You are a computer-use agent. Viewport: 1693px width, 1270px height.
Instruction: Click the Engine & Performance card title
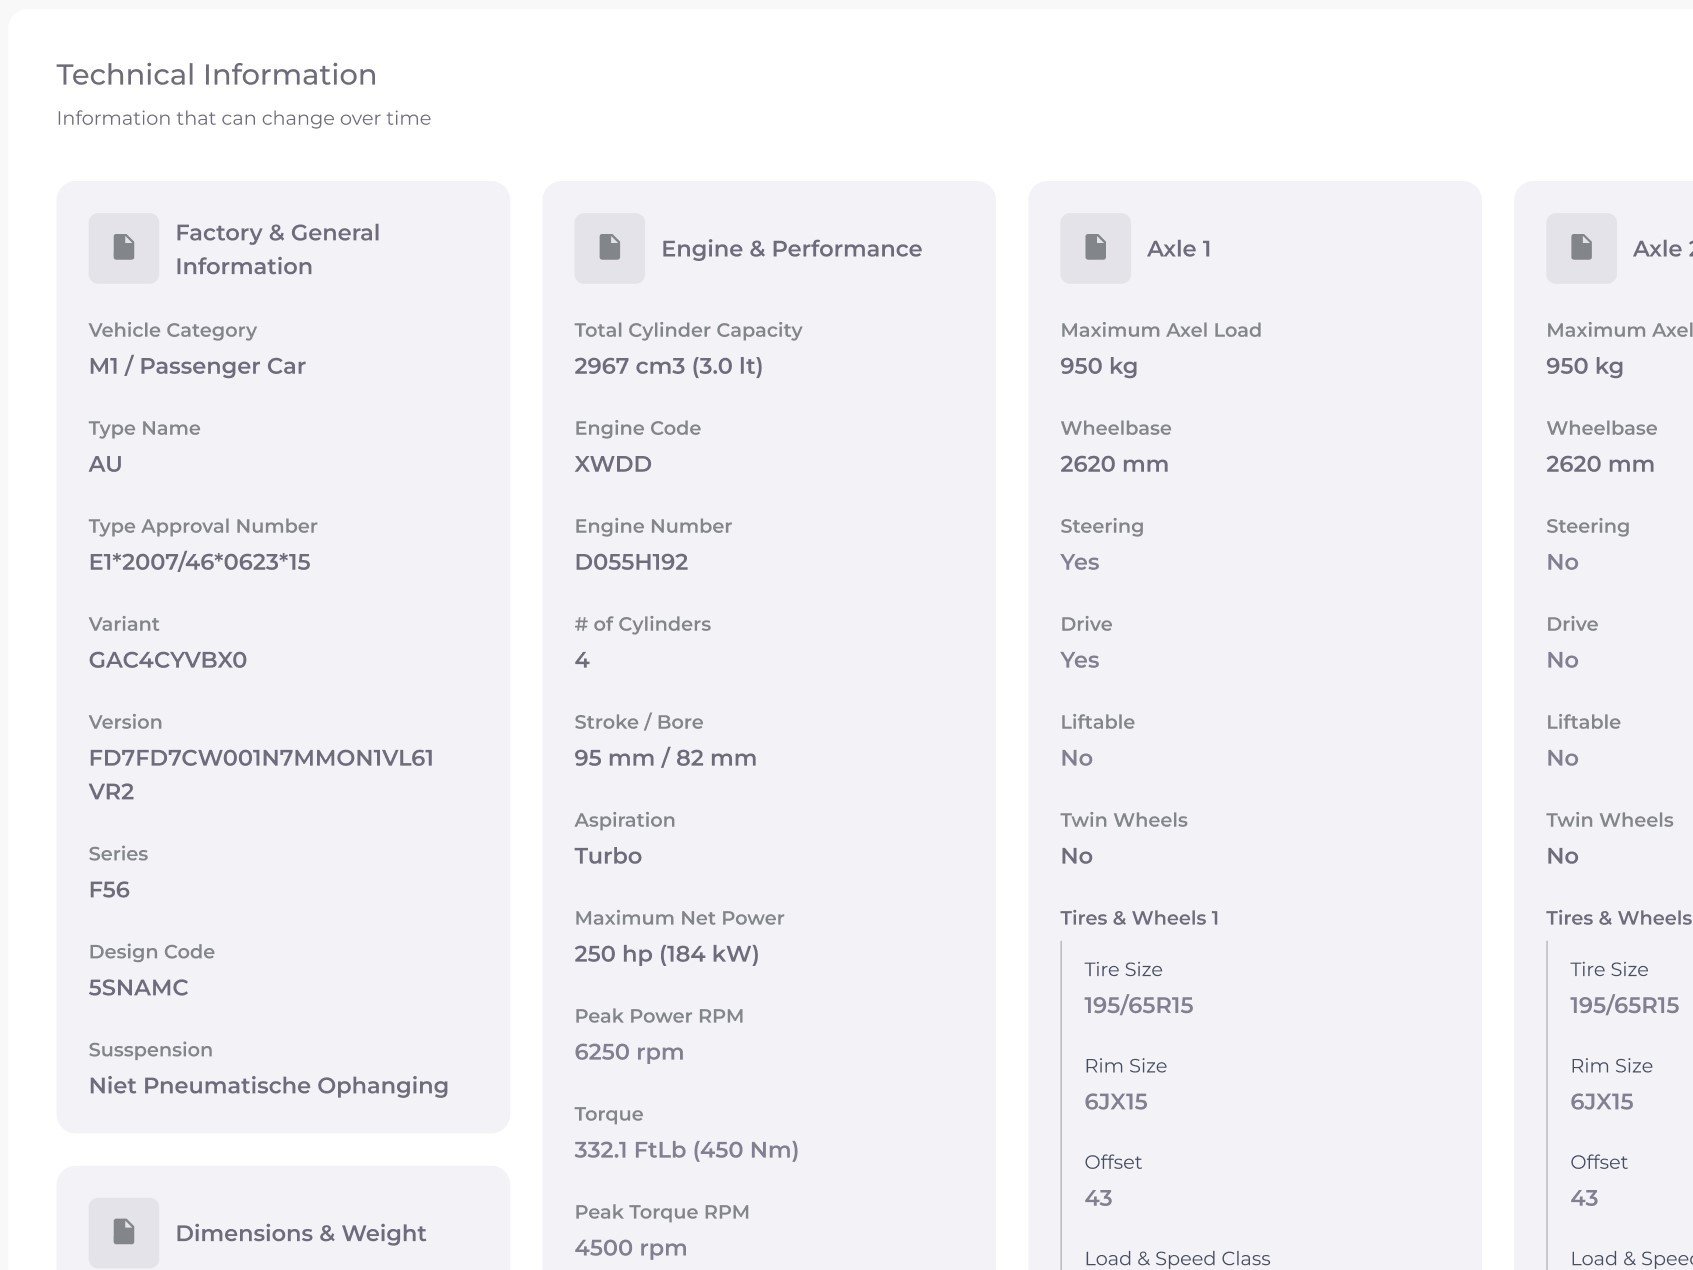click(x=791, y=249)
